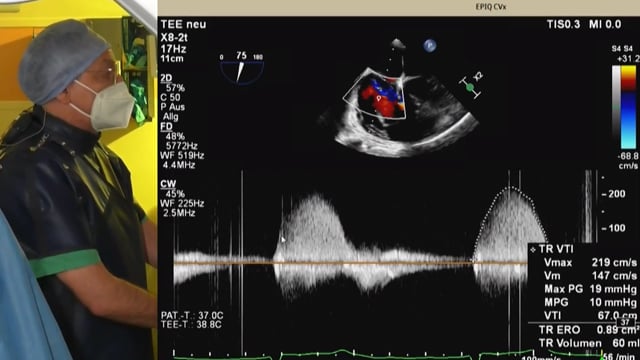The width and height of the screenshot is (640, 360).
Task: Click the C 50 compression setting
Action: [171, 97]
